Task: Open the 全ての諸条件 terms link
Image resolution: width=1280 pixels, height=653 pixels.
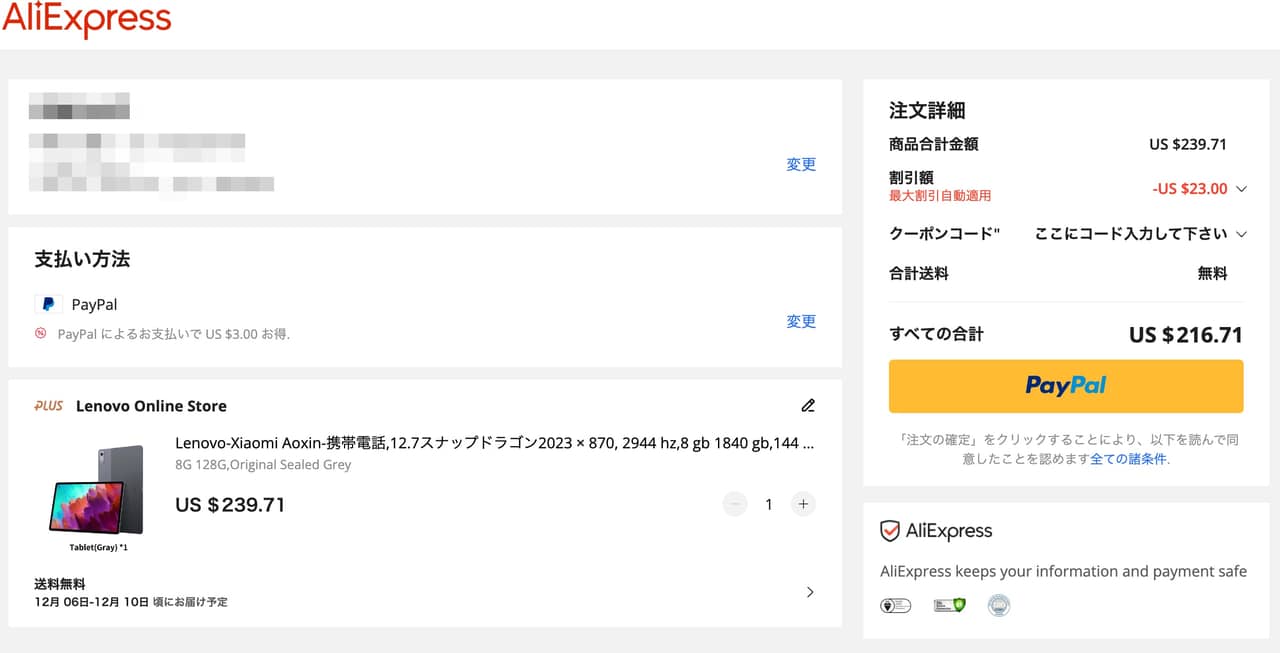Action: click(1127, 459)
